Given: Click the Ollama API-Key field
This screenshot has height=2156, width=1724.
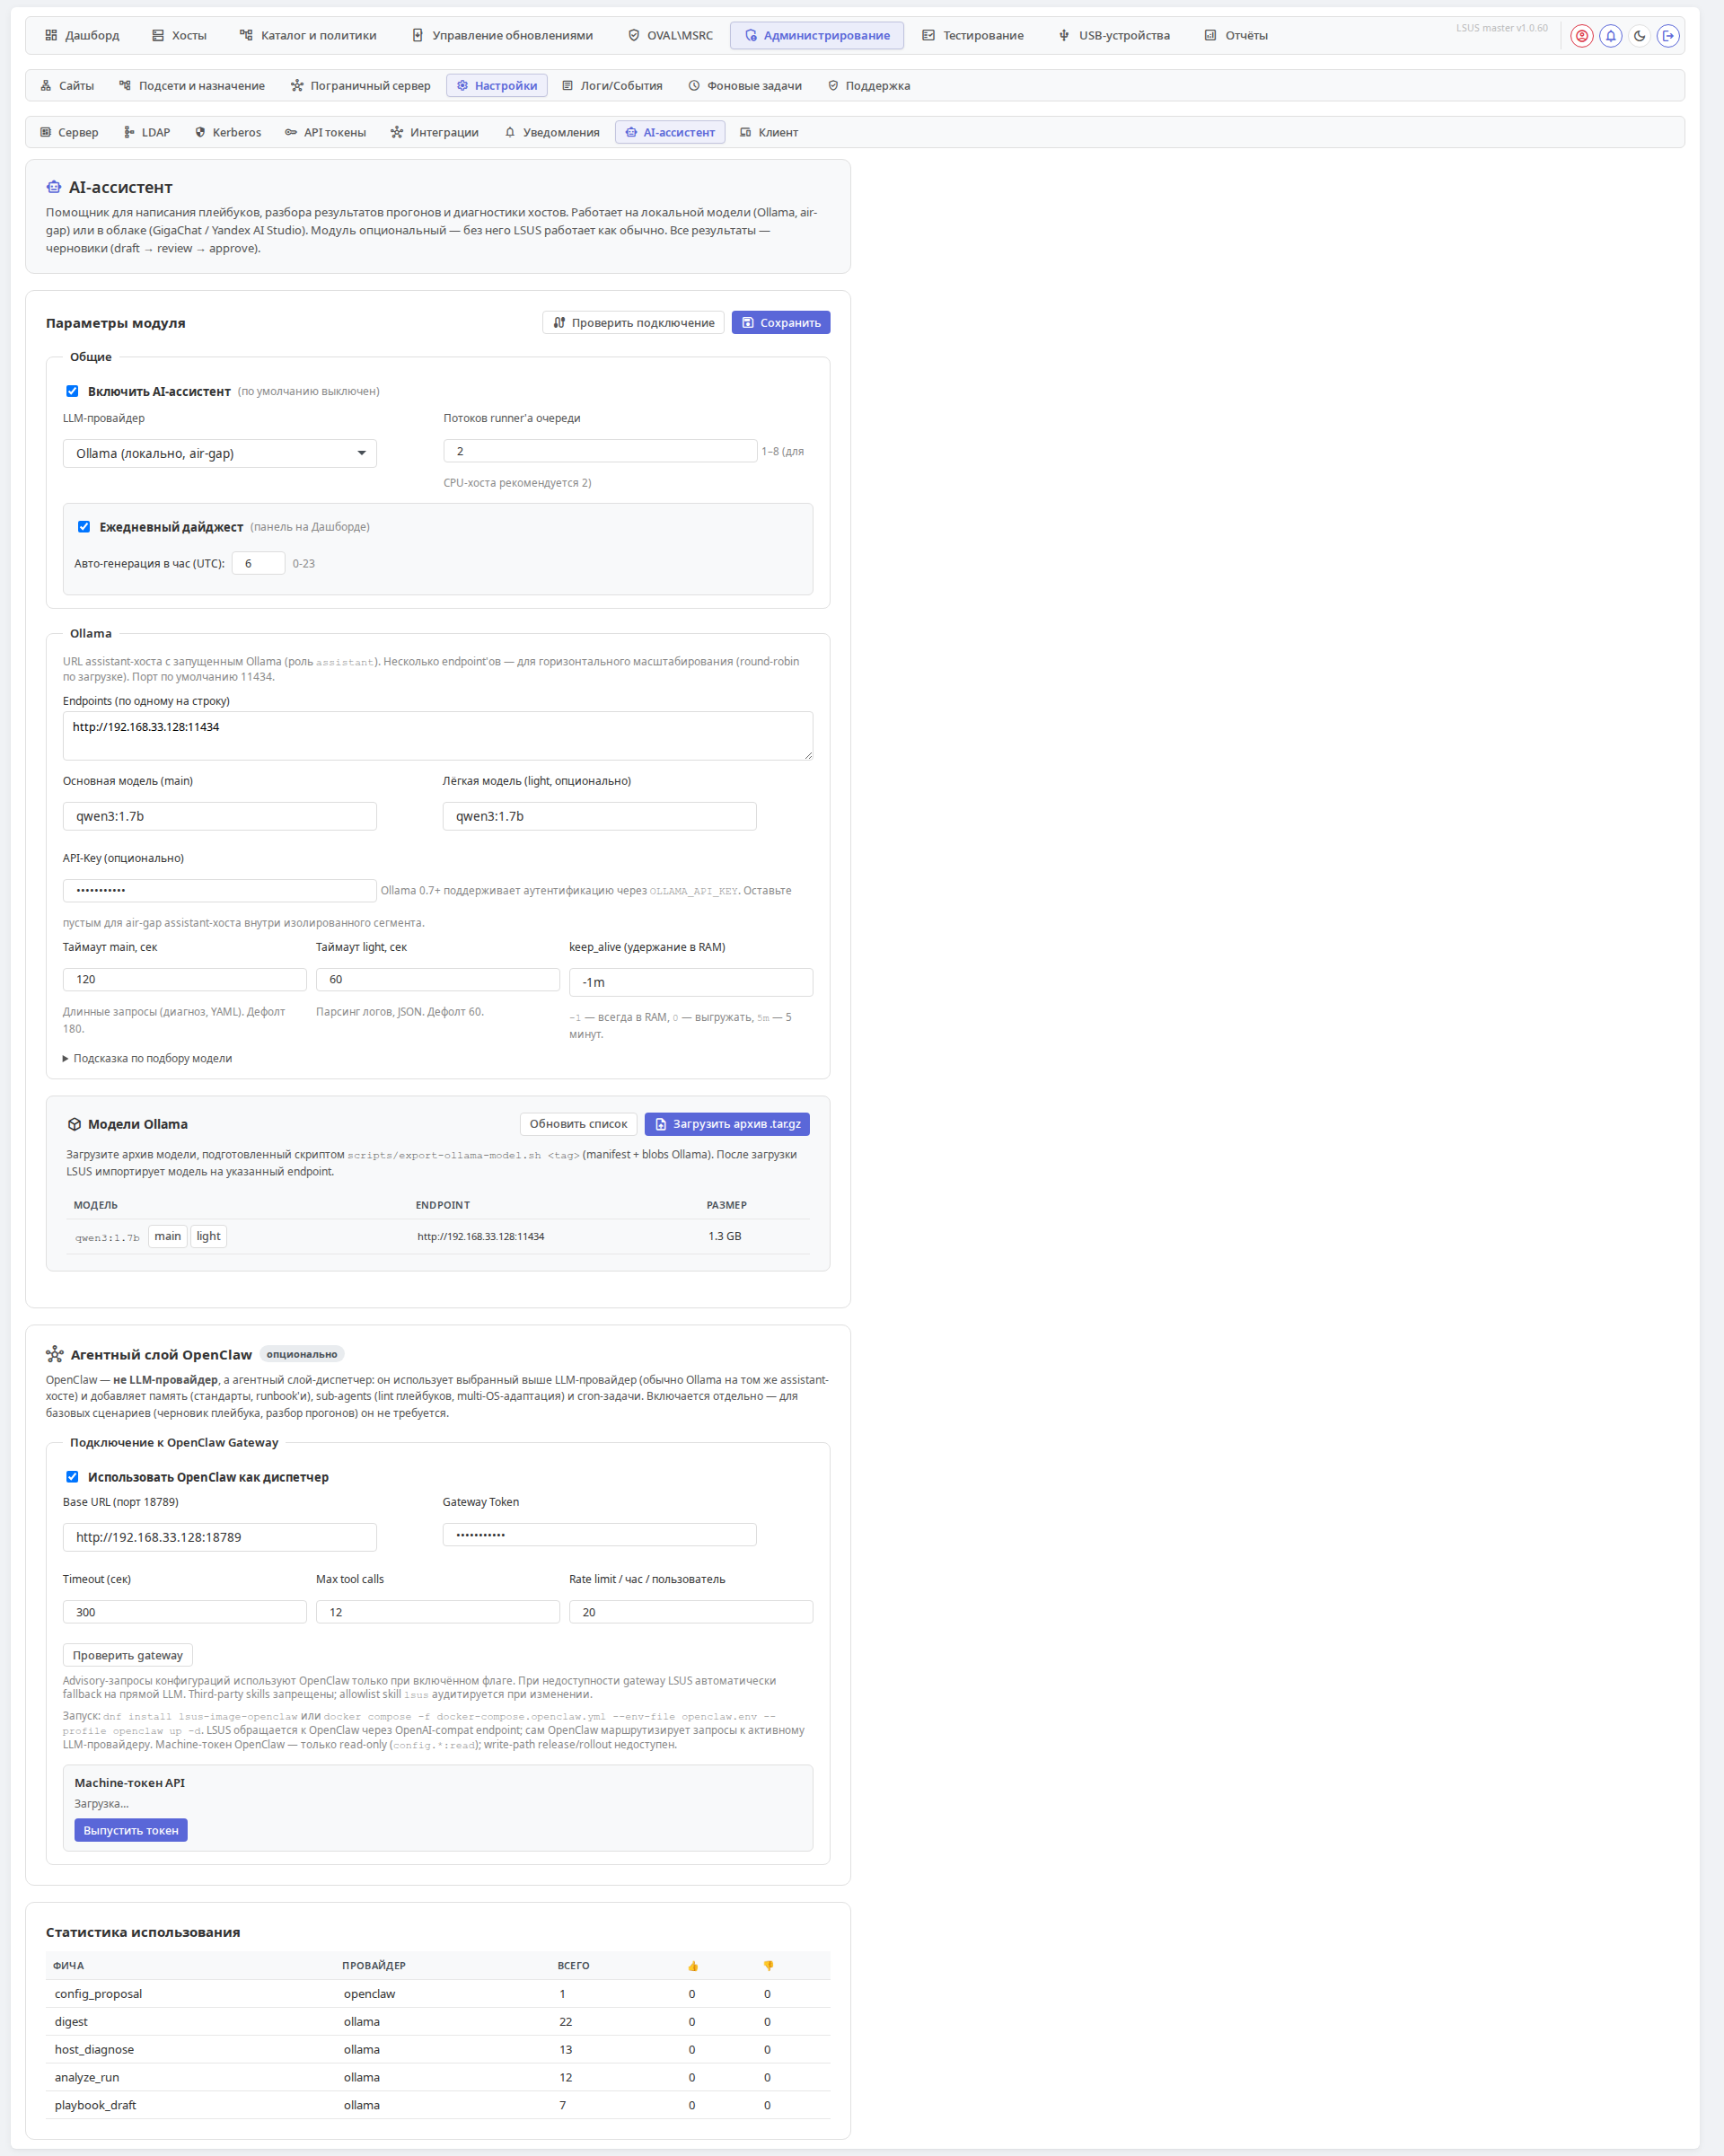Looking at the screenshot, I should click(220, 890).
